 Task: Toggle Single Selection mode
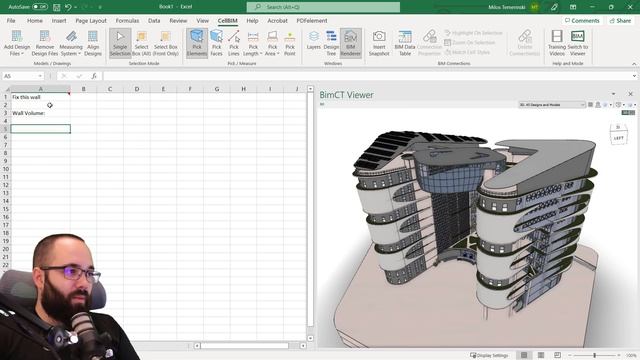(120, 43)
